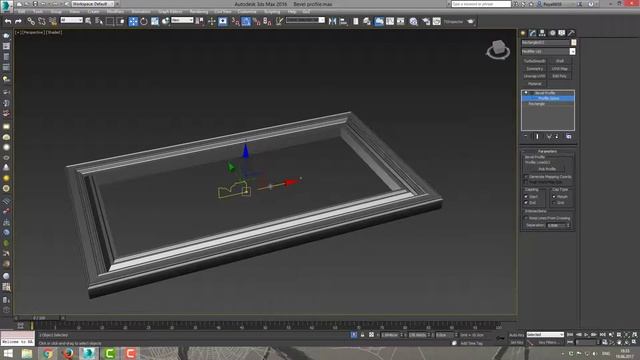The width and height of the screenshot is (640, 360).
Task: Select Profile Gizmo in modifier stack
Action: [548, 98]
